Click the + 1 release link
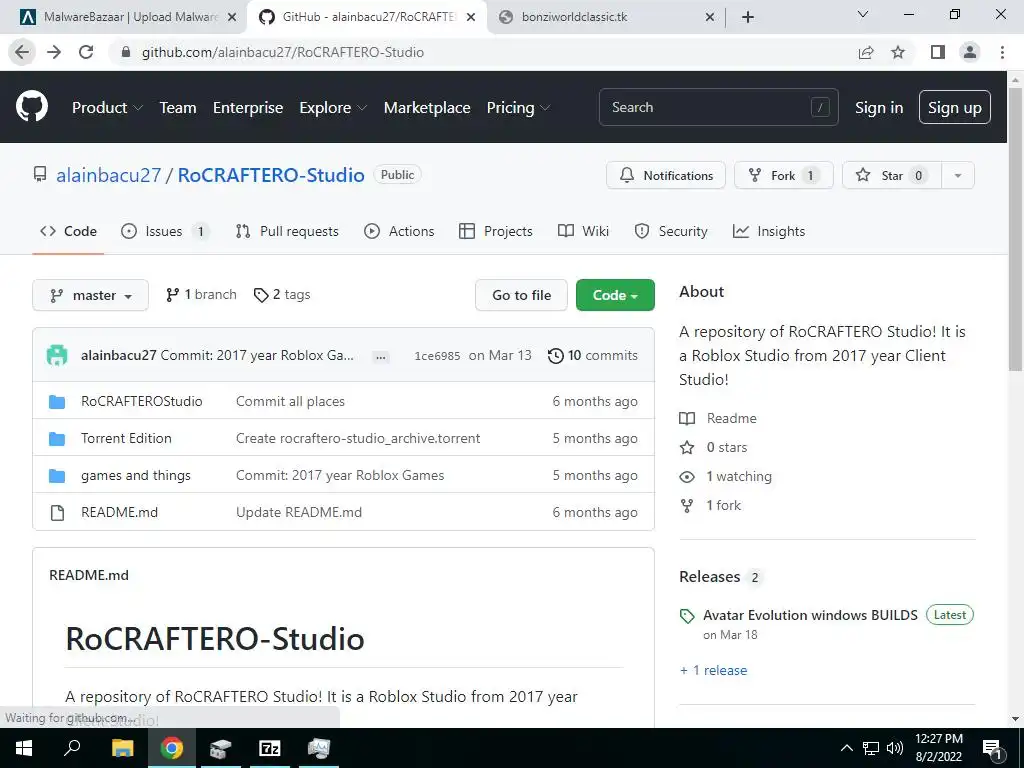The image size is (1024, 768). (x=713, y=670)
